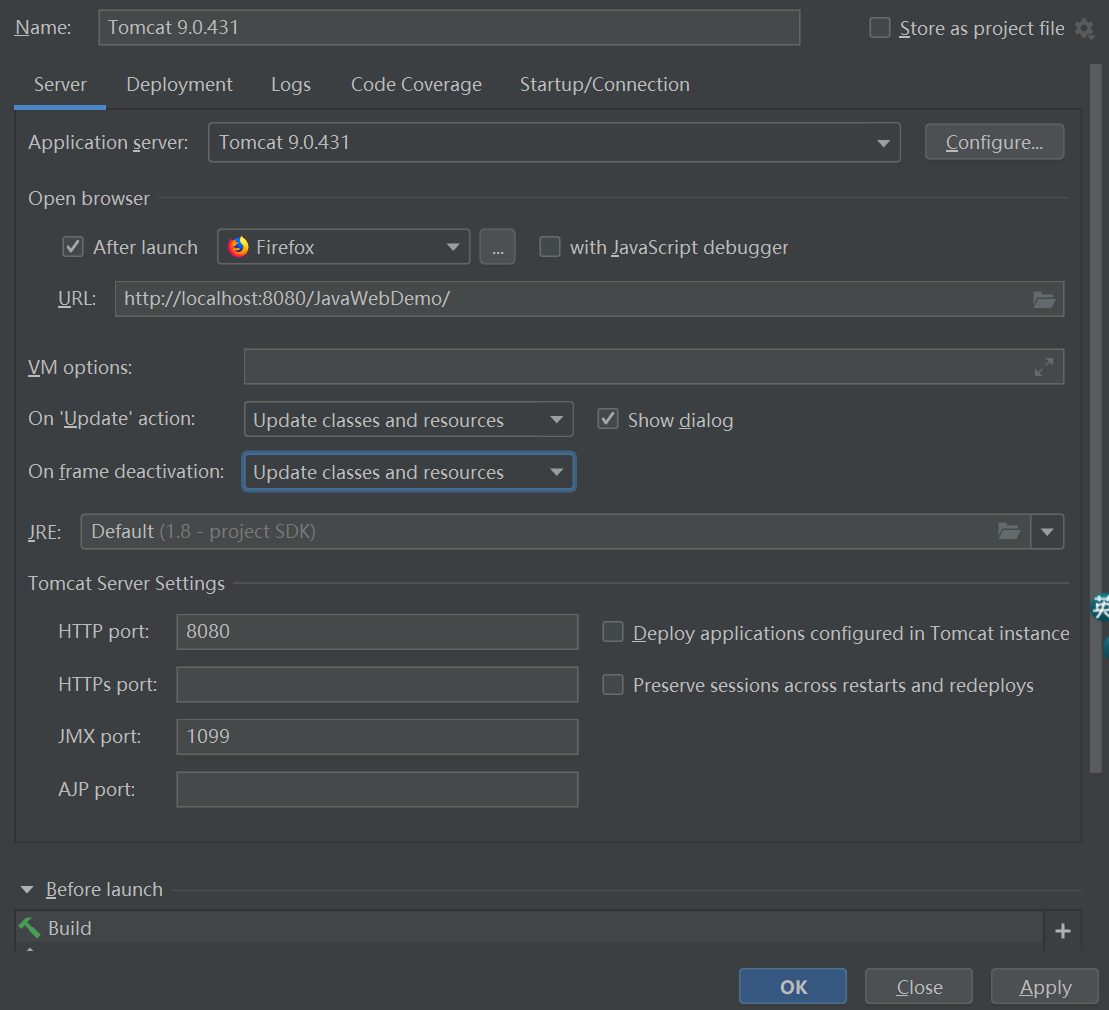This screenshot has width=1109, height=1010.
Task: Add a before-launch task with plus icon
Action: tap(1062, 931)
